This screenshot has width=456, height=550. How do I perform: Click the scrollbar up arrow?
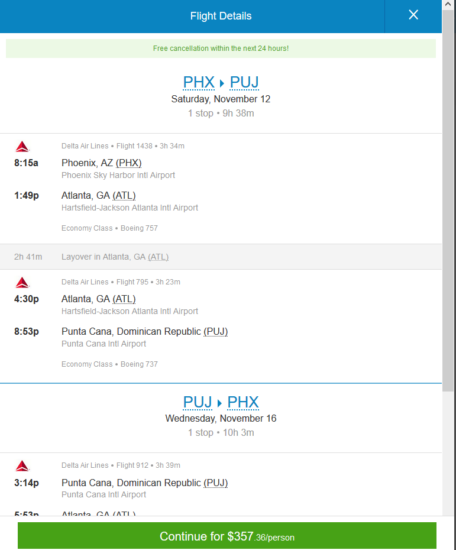448,5
